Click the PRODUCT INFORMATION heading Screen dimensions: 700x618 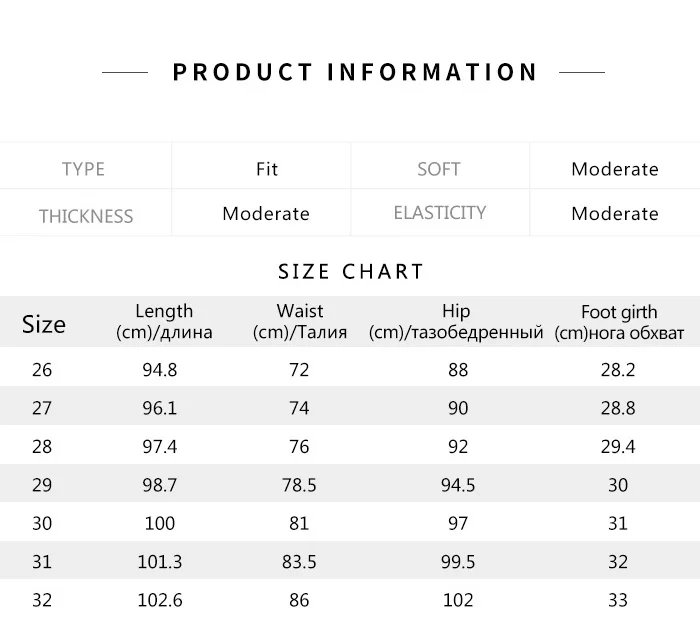pyautogui.click(x=355, y=72)
